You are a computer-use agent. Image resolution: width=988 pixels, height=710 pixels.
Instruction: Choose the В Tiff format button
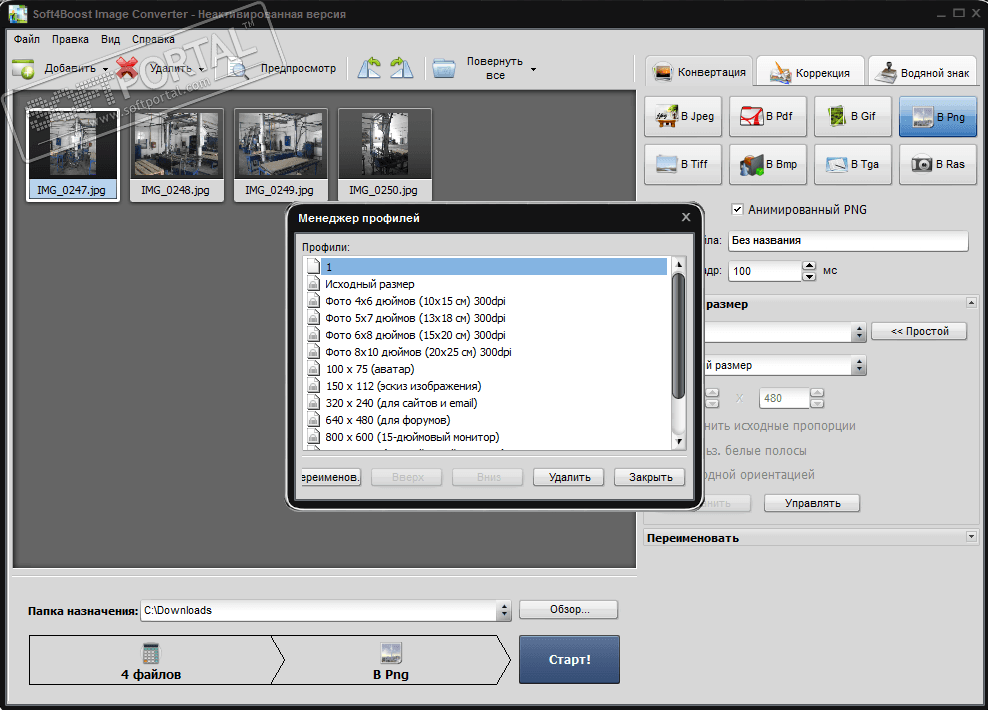(683, 164)
